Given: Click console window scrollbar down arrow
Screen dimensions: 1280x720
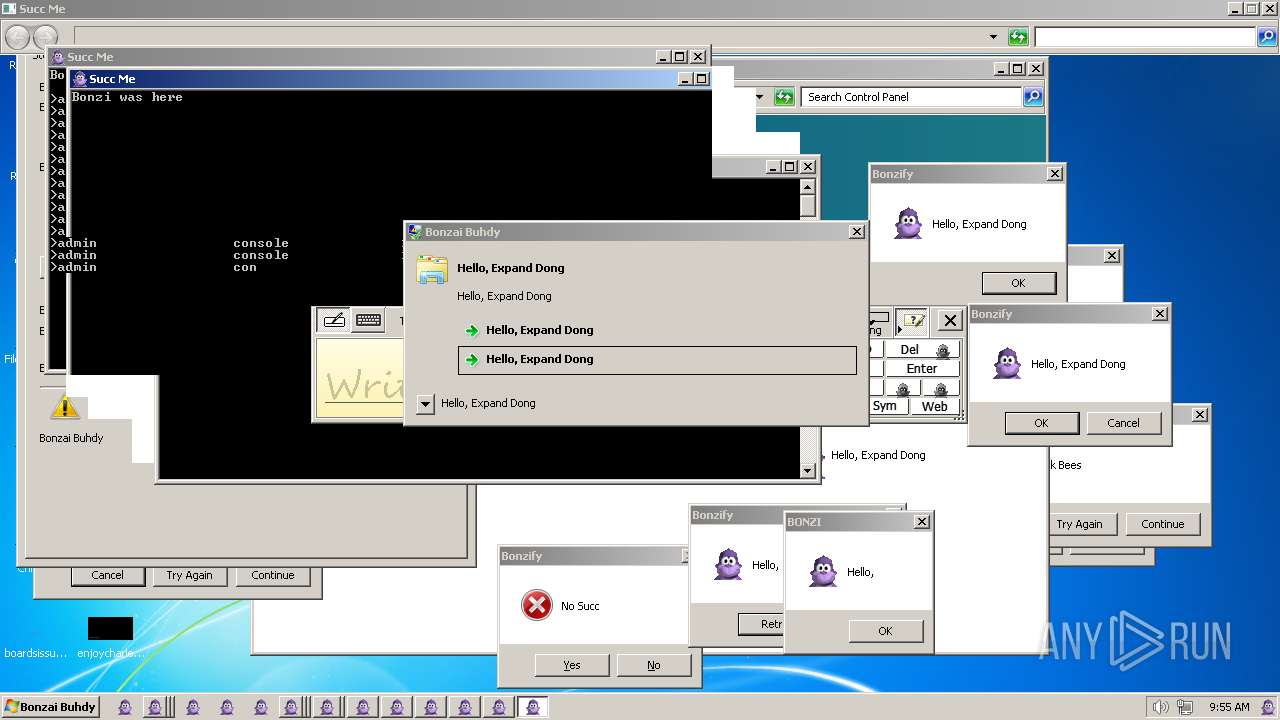Looking at the screenshot, I should click(x=808, y=471).
